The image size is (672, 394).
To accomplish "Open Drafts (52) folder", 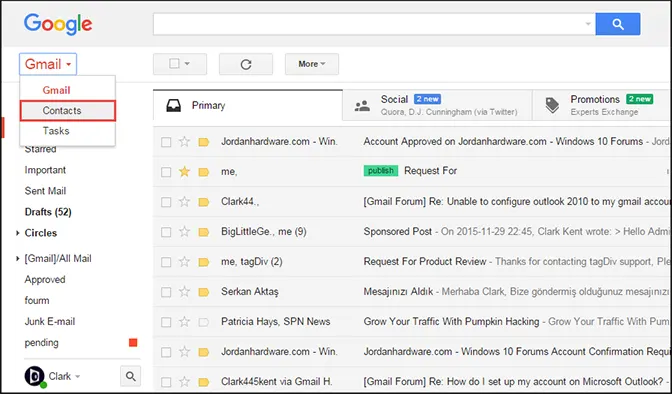I will coord(48,212).
